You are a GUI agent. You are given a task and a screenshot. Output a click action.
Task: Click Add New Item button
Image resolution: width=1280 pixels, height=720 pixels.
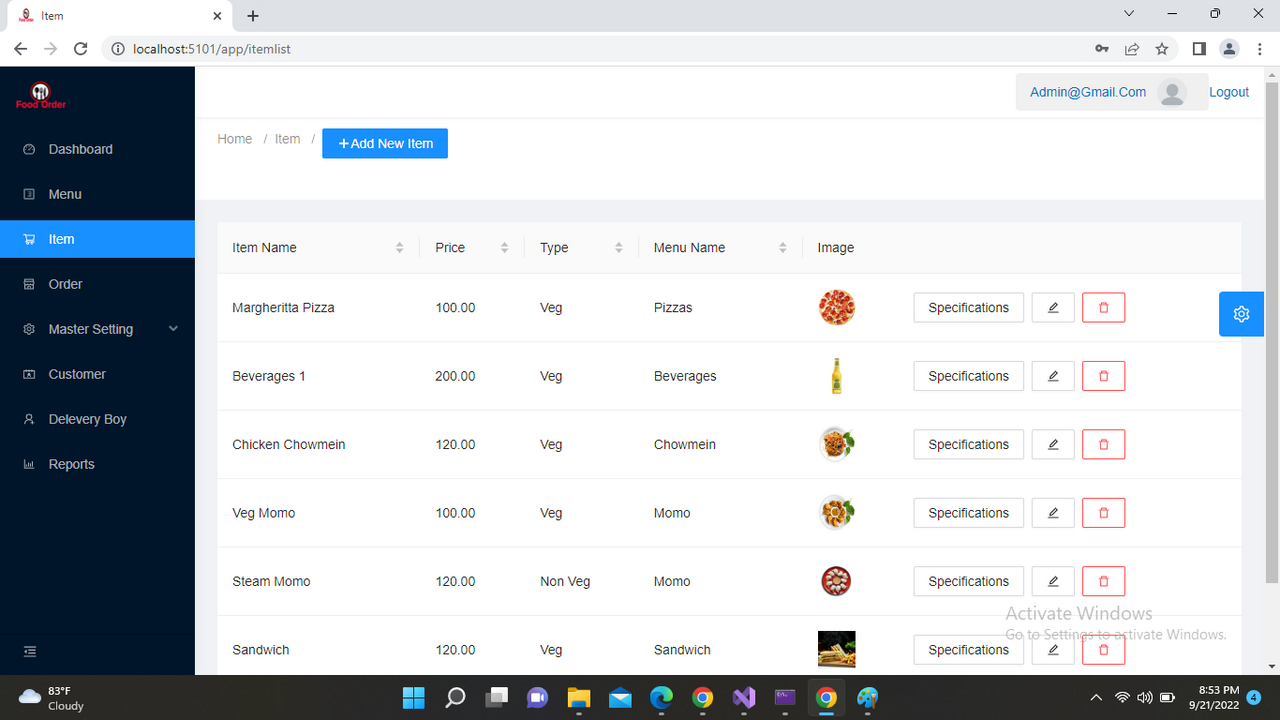[x=385, y=143]
